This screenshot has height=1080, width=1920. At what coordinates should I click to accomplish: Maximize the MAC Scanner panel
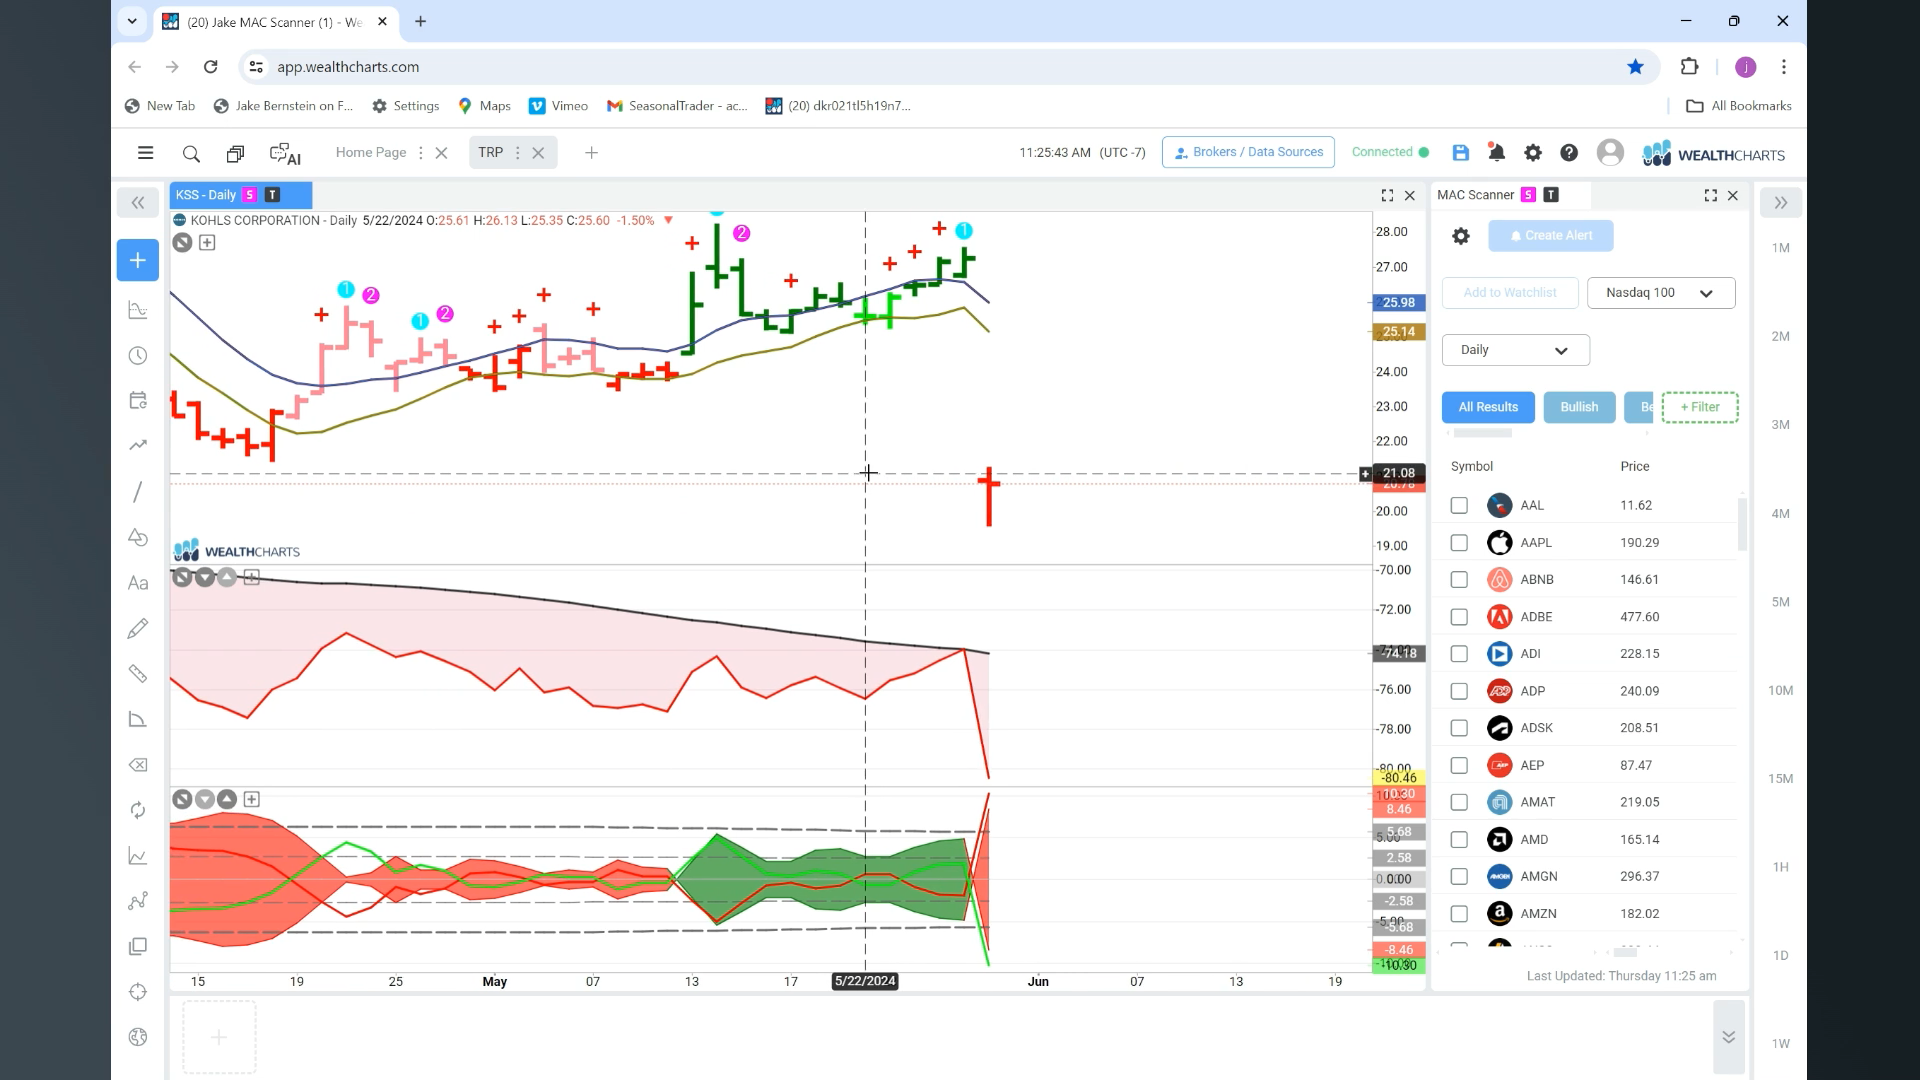1710,196
